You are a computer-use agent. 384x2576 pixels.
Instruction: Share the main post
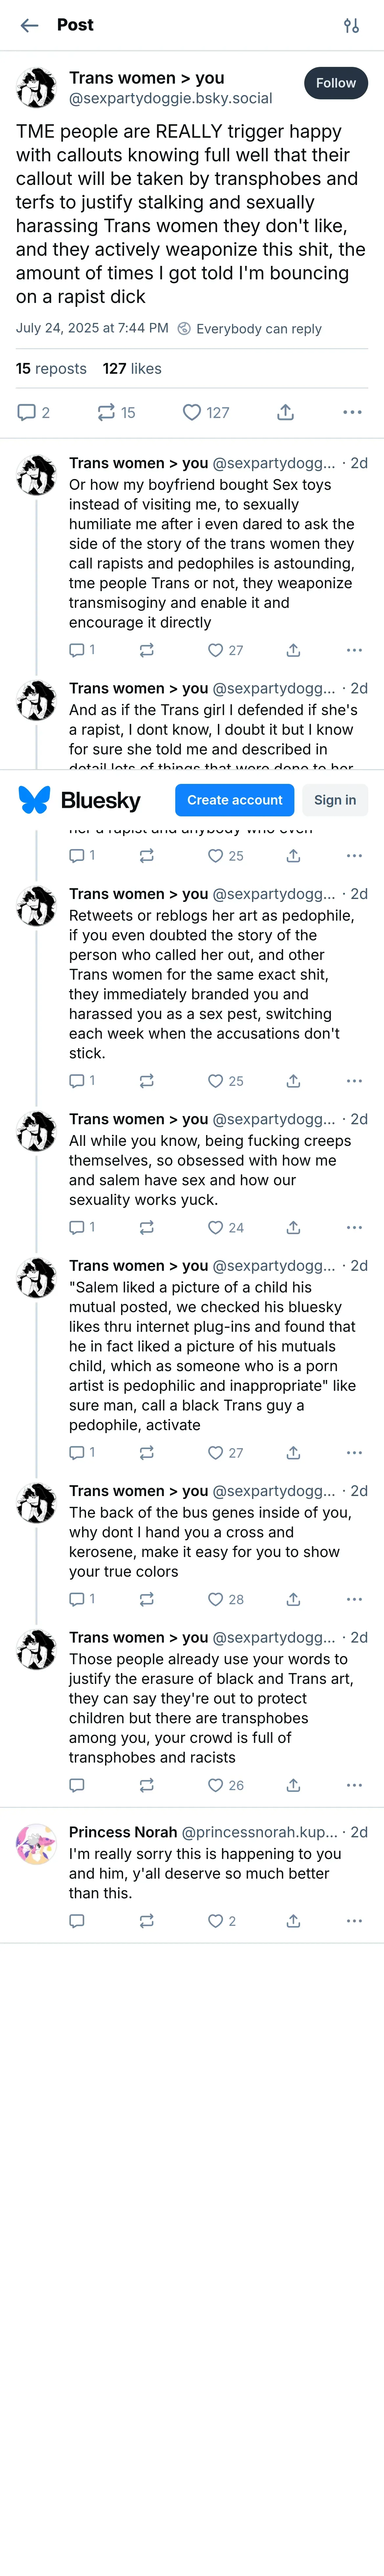(x=285, y=412)
